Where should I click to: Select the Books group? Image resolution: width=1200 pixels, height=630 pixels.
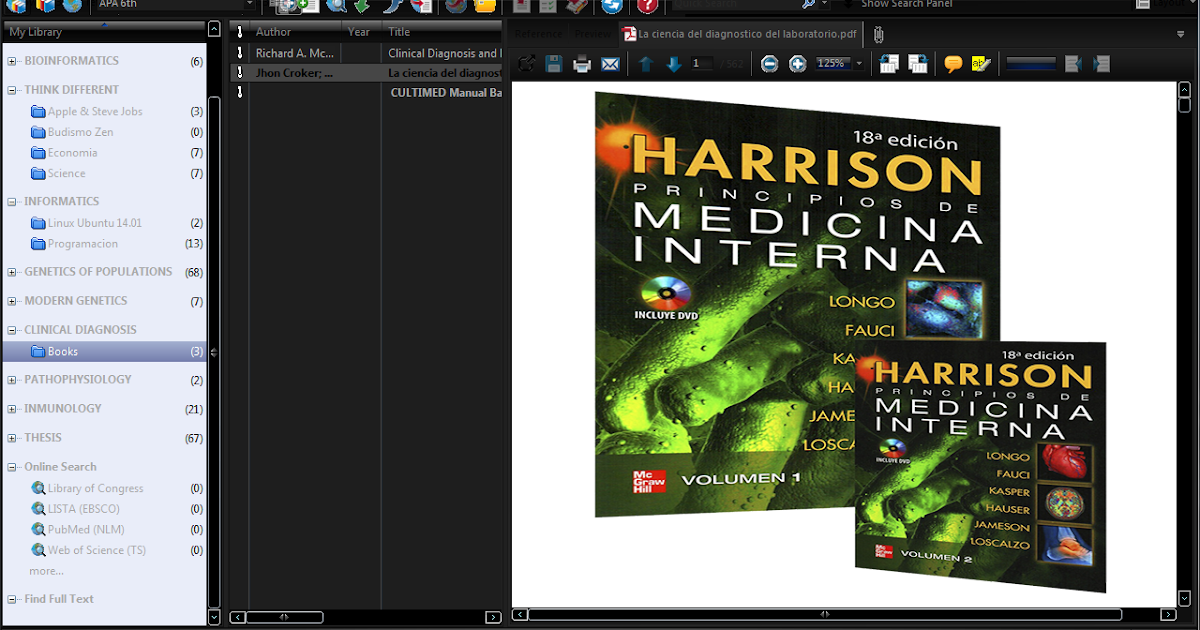tap(104, 351)
